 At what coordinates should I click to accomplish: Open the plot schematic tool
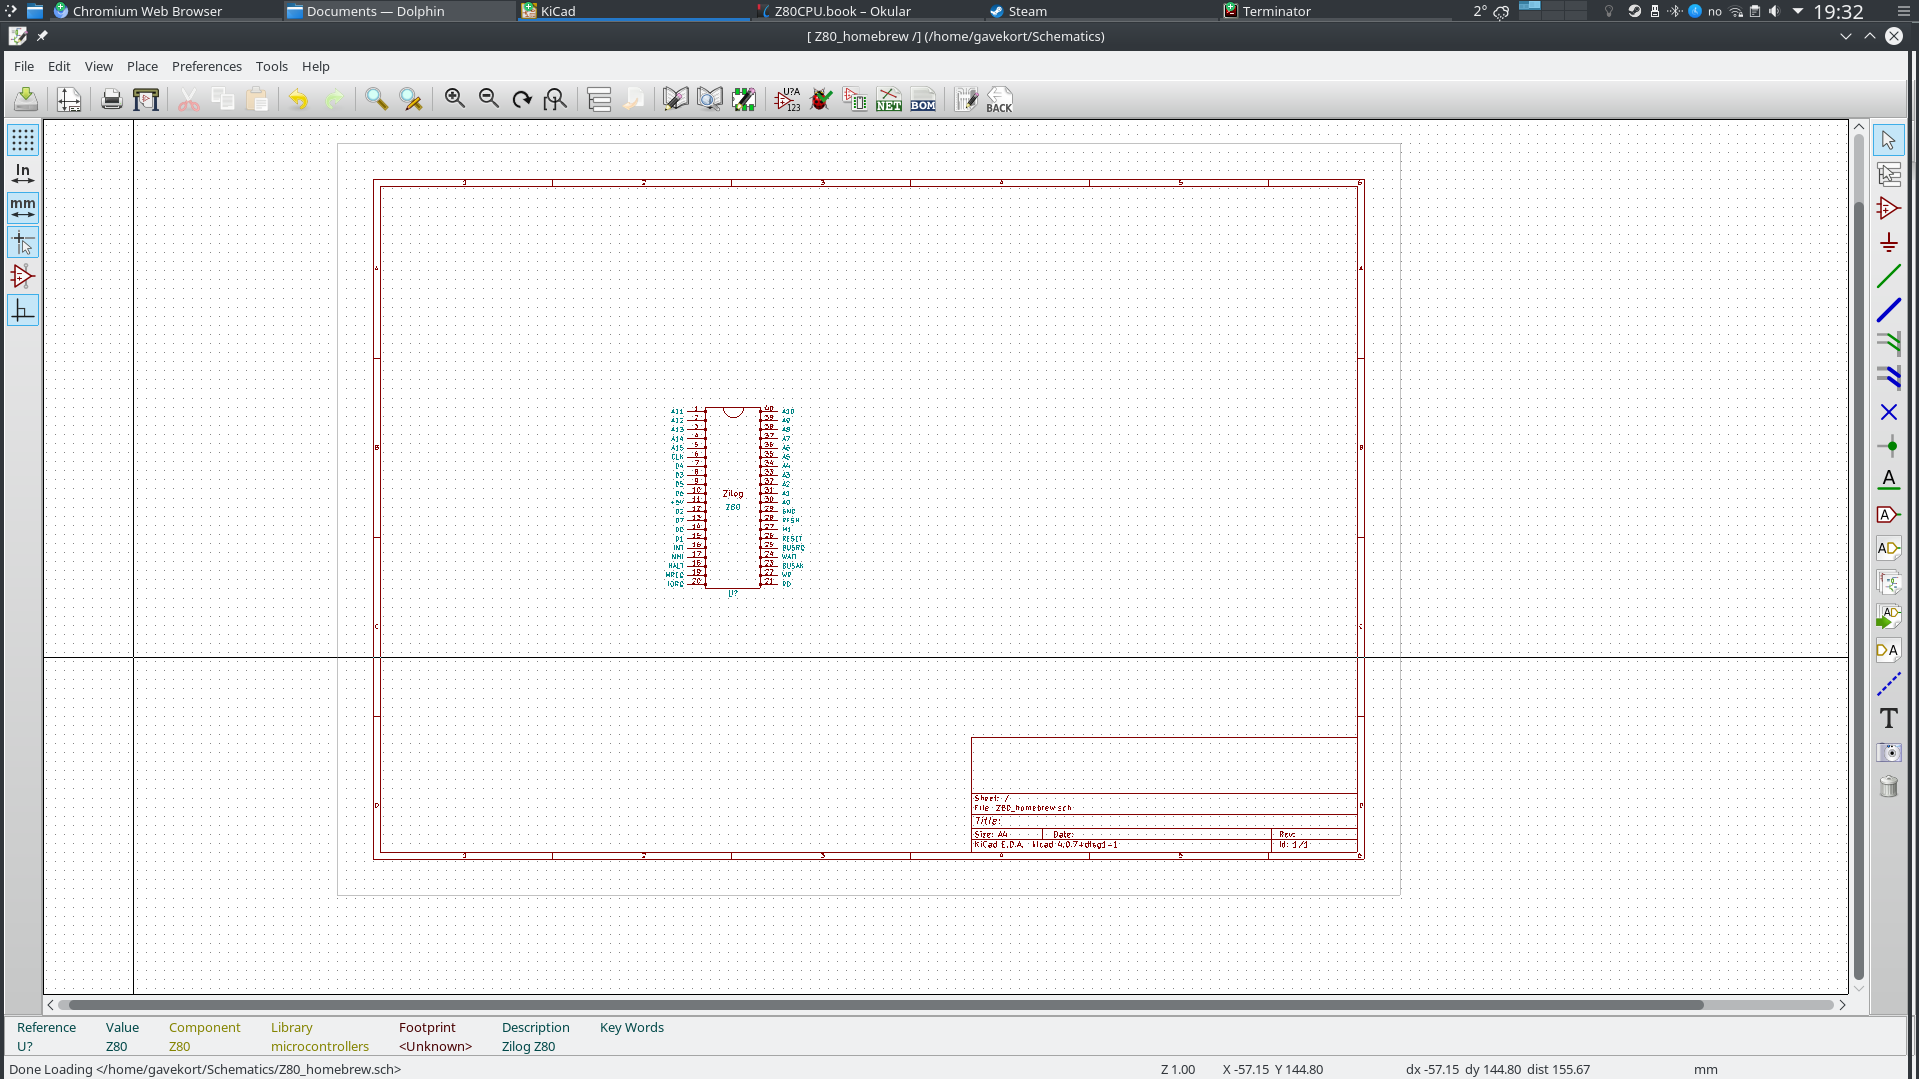(x=146, y=99)
